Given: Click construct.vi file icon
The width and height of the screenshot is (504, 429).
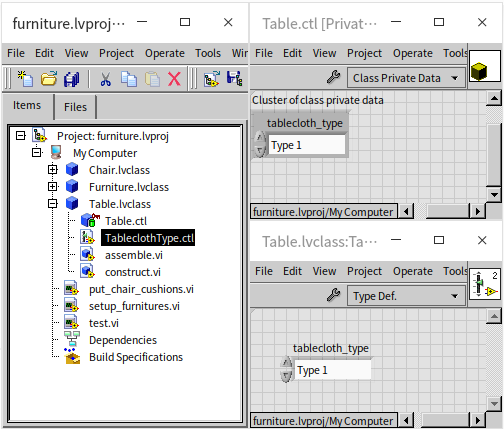Looking at the screenshot, I should [x=87, y=271].
